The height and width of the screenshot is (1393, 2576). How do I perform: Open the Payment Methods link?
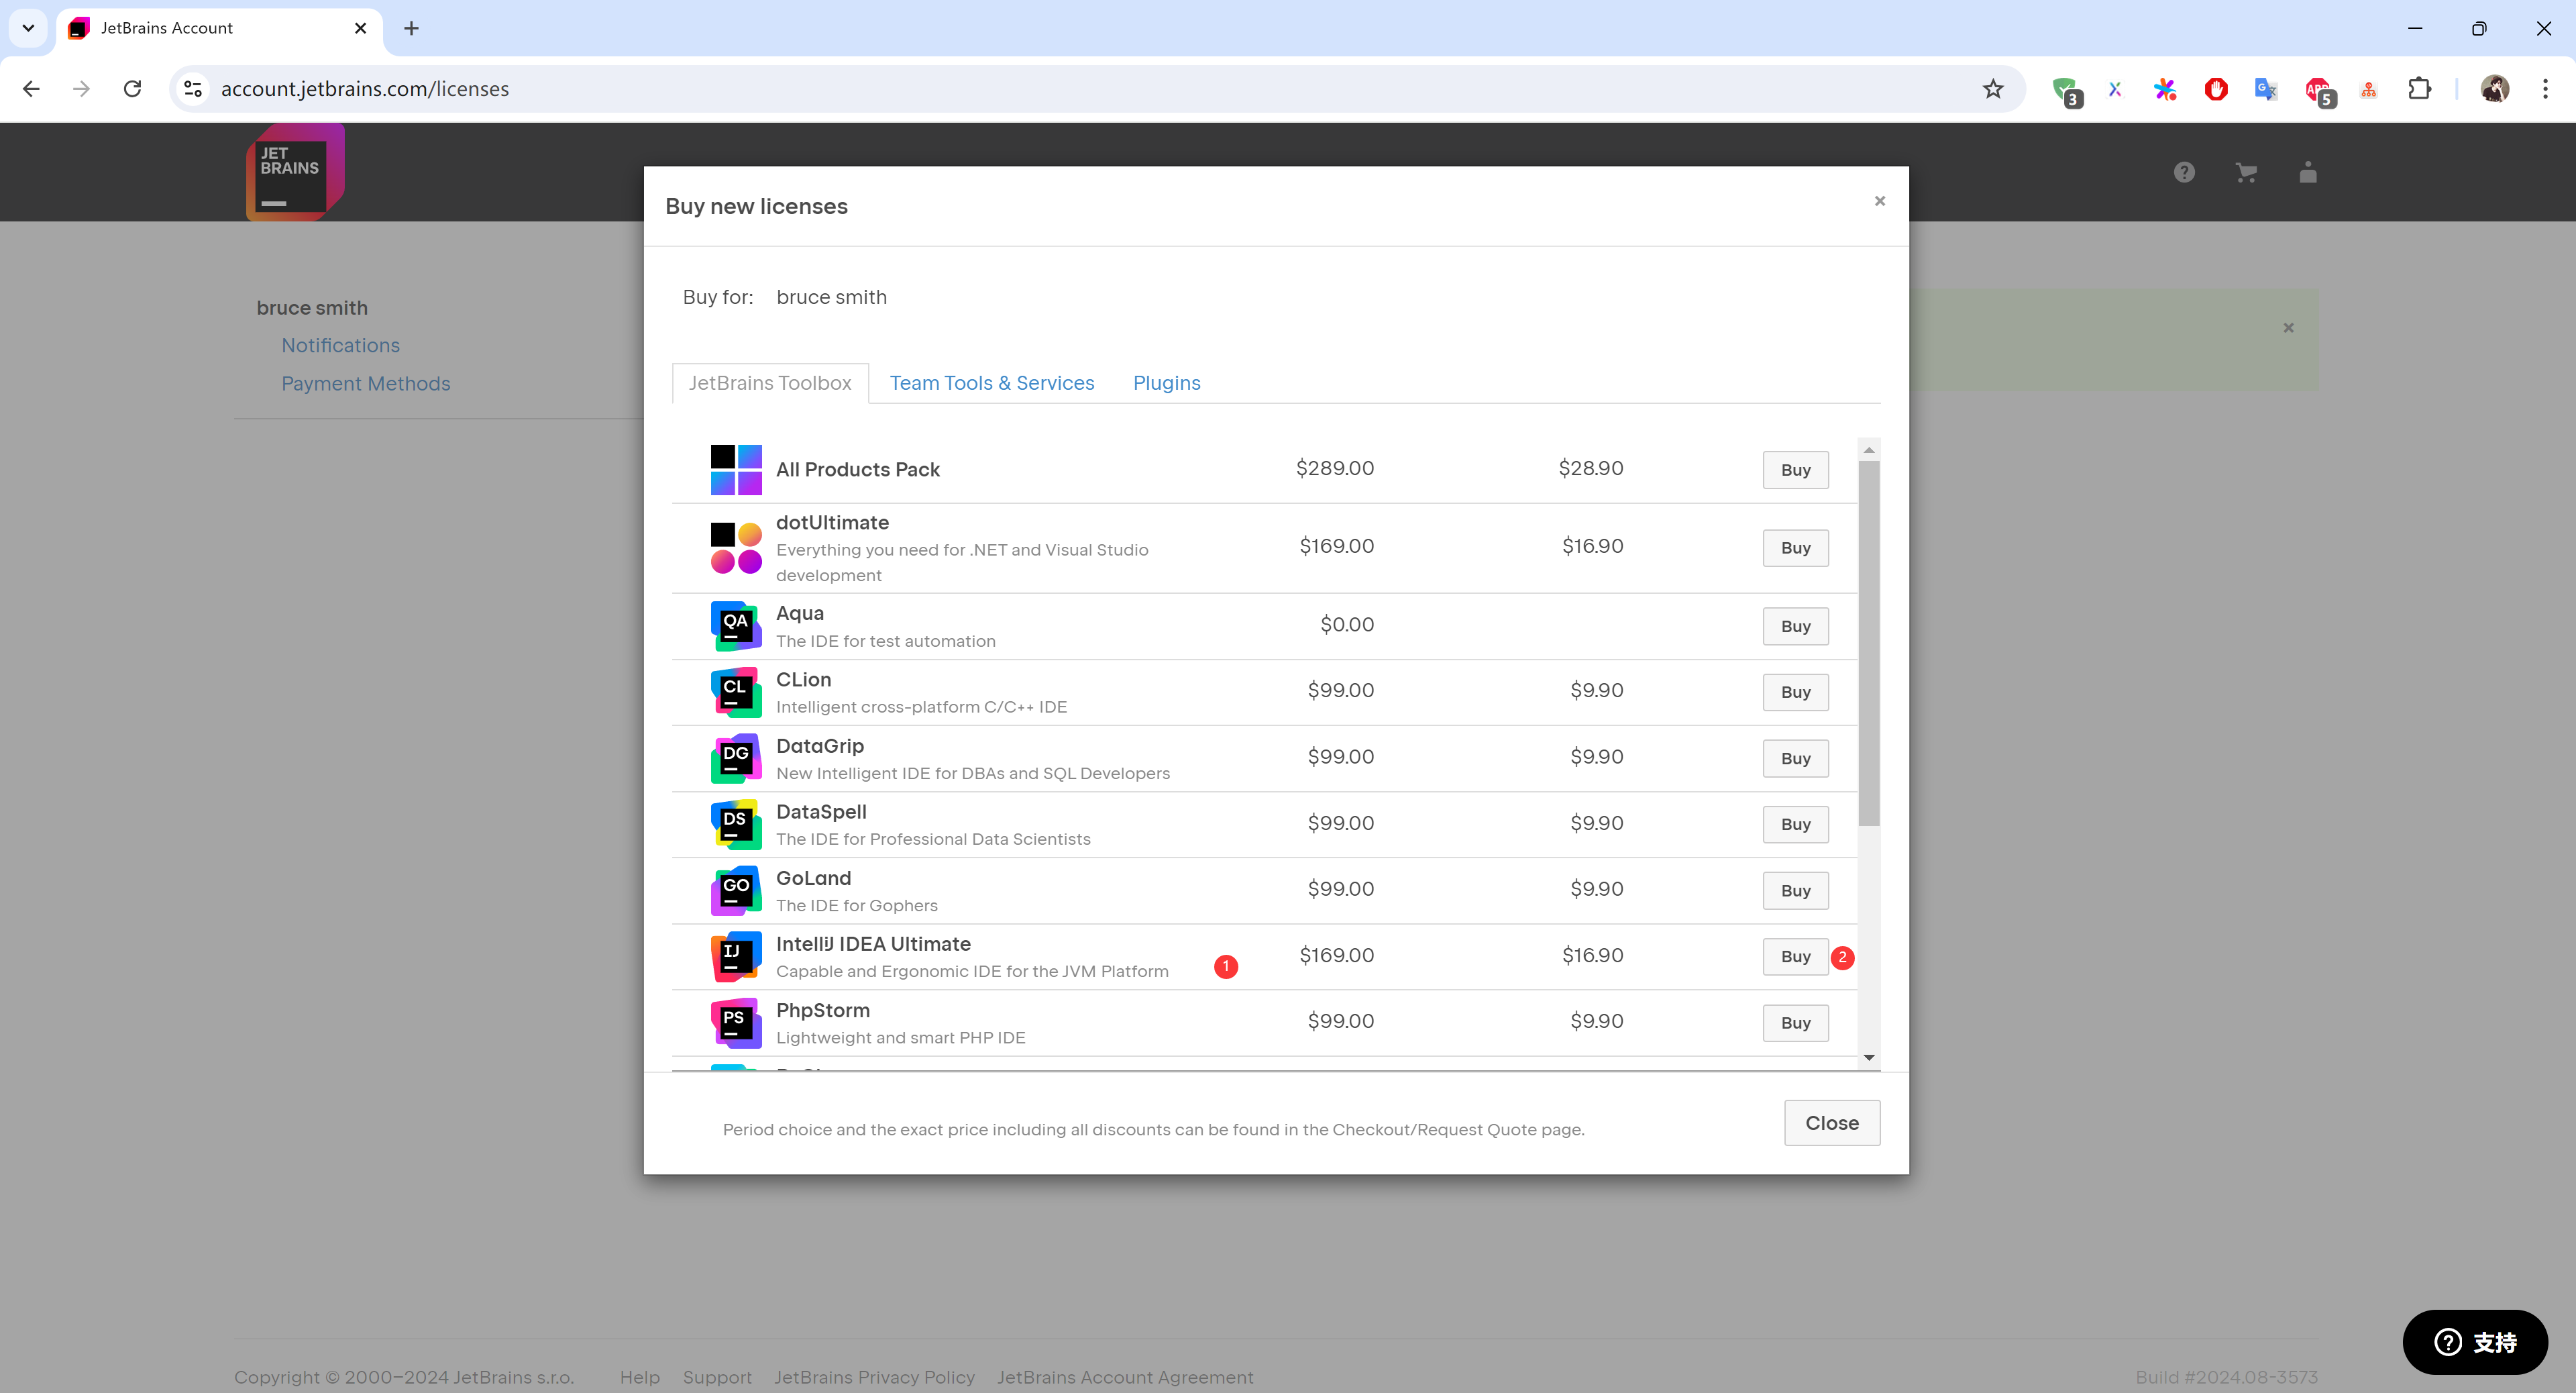click(x=365, y=384)
